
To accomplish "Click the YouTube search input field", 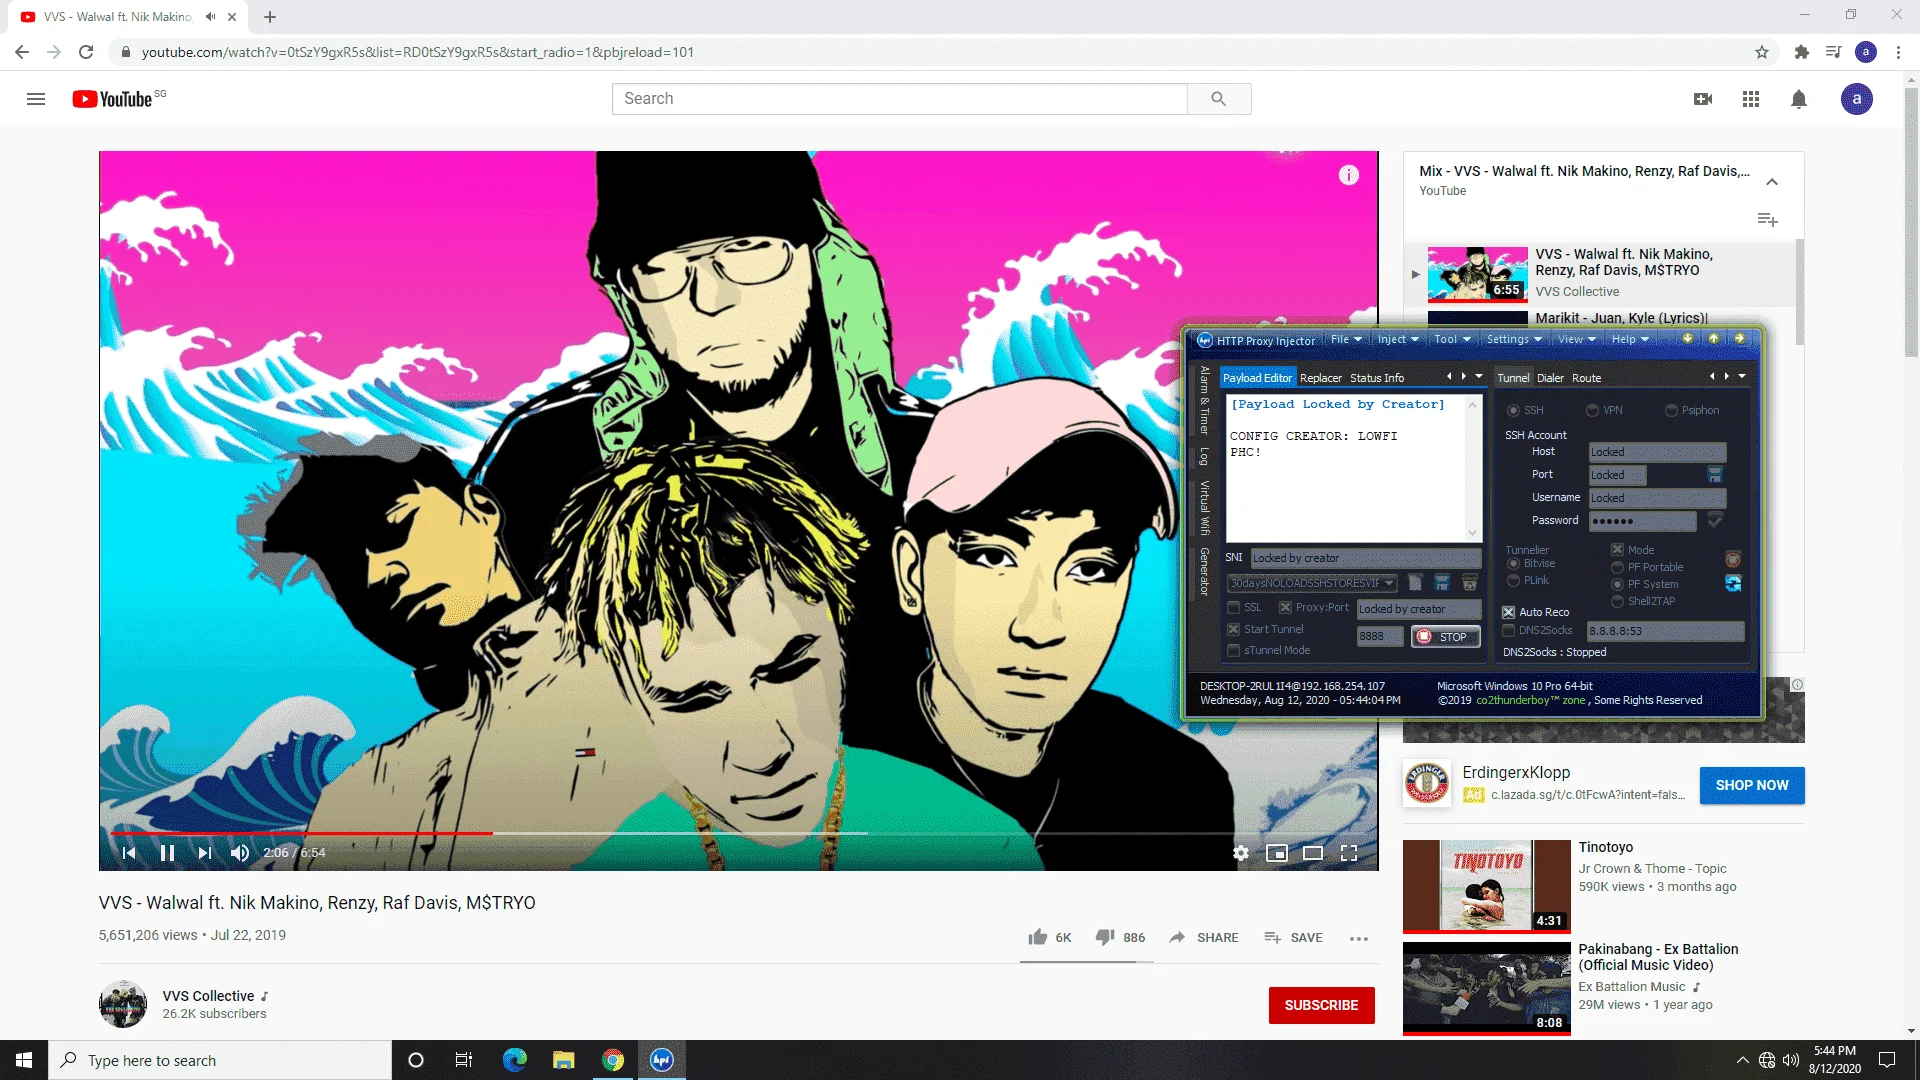I will [x=899, y=99].
